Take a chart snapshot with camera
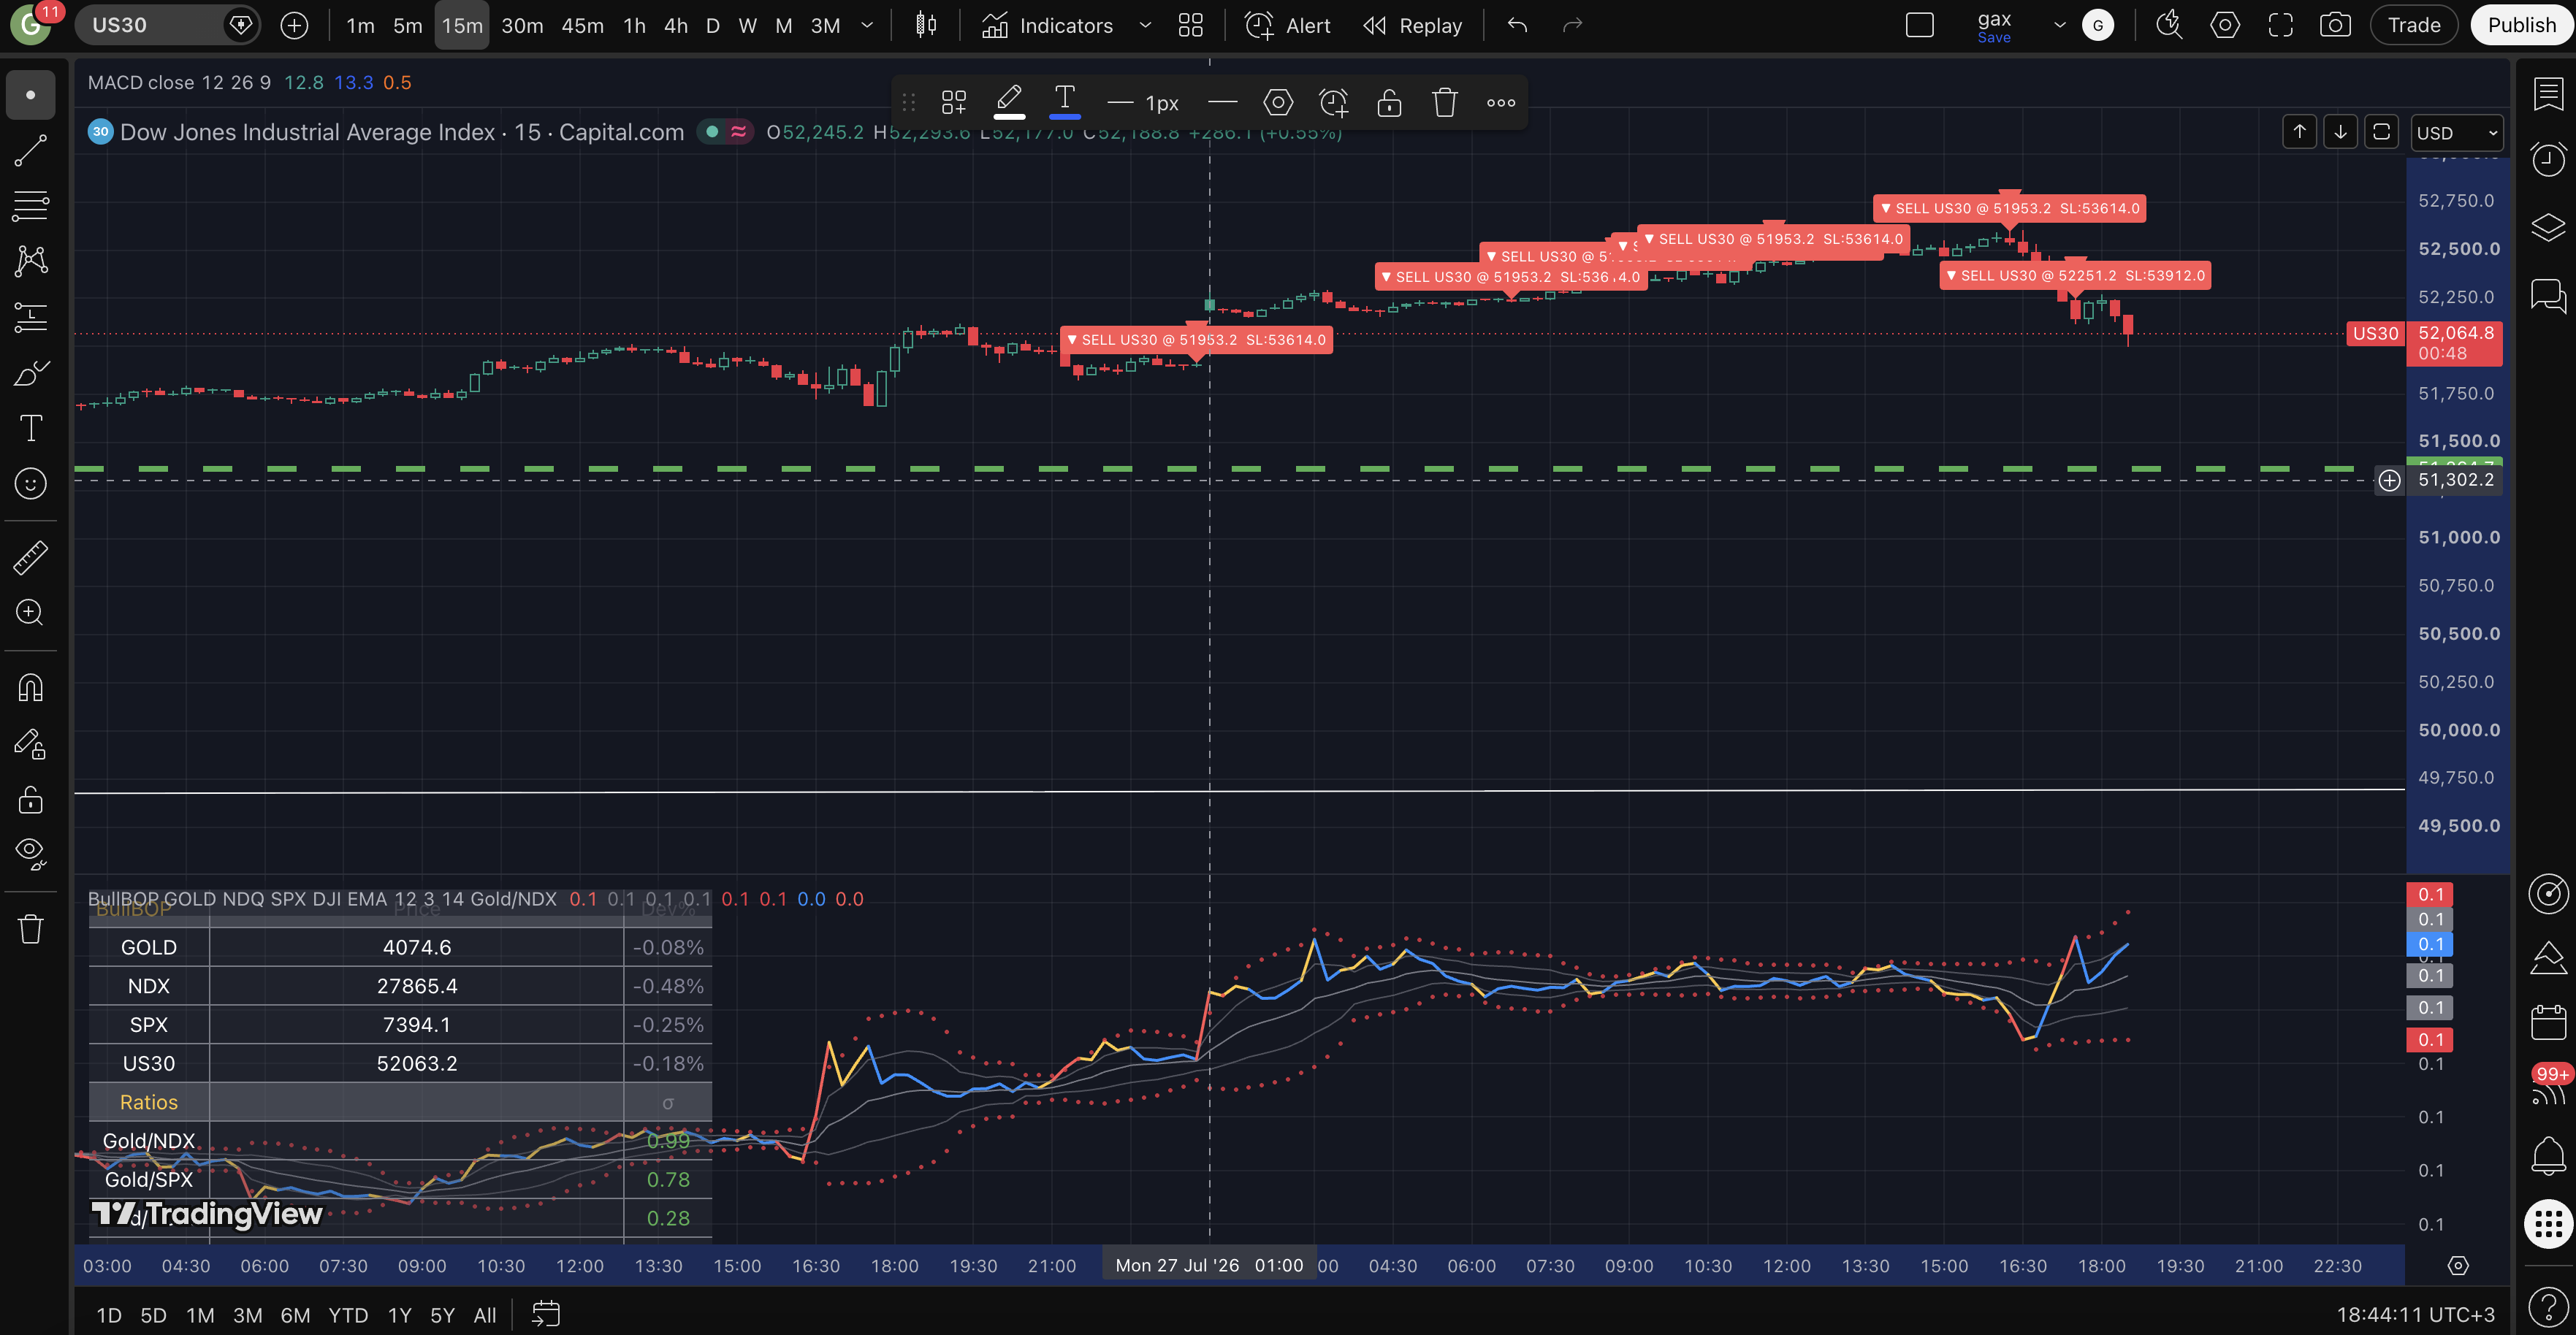Viewport: 2576px width, 1335px height. (x=2335, y=25)
